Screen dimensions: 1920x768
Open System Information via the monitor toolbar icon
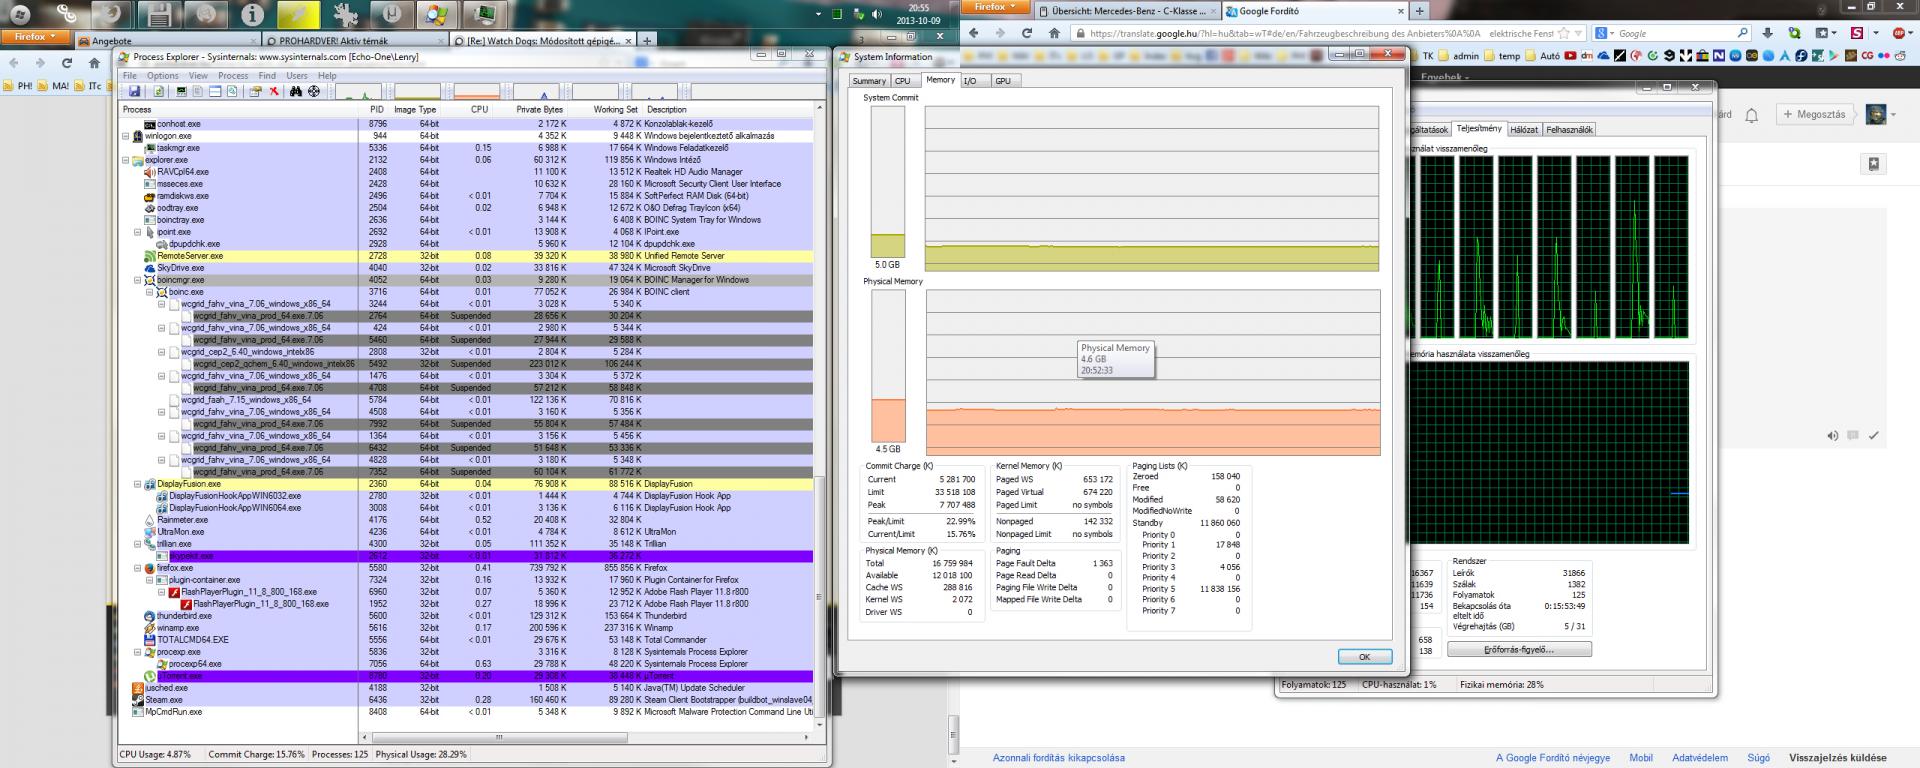pos(181,91)
